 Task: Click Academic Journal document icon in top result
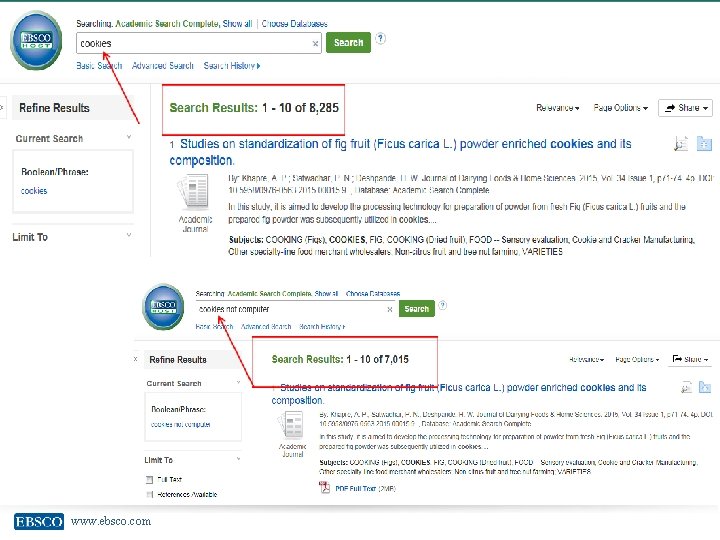tap(193, 192)
